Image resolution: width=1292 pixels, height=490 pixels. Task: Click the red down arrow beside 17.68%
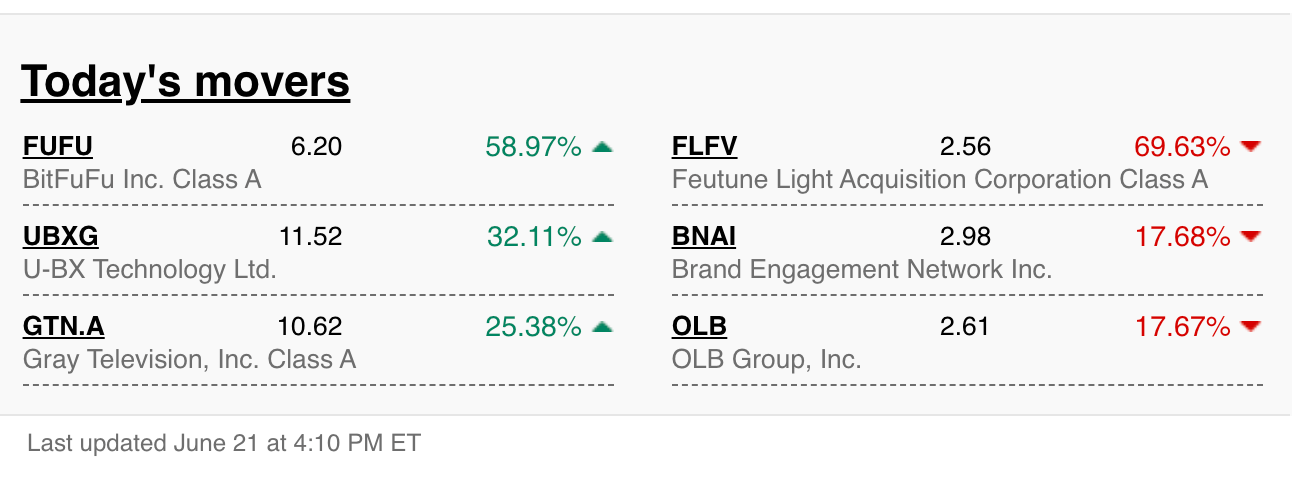1250,237
